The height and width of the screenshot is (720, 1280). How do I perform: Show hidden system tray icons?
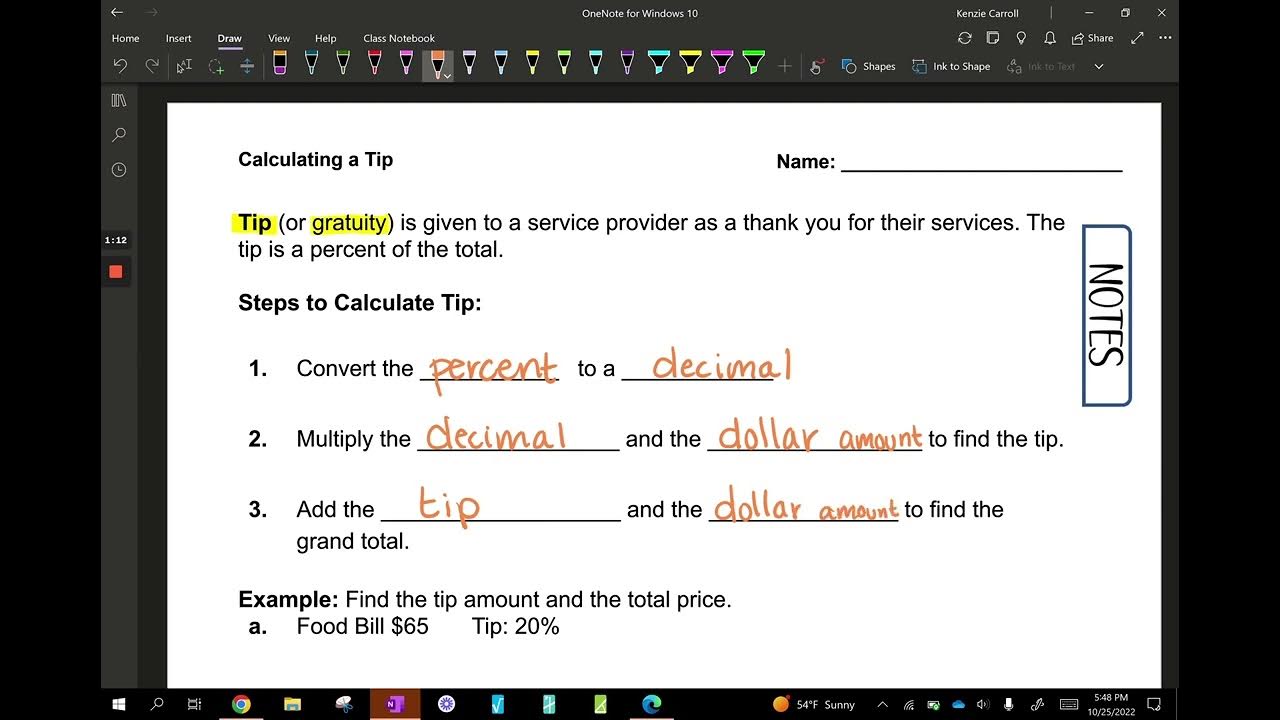883,704
